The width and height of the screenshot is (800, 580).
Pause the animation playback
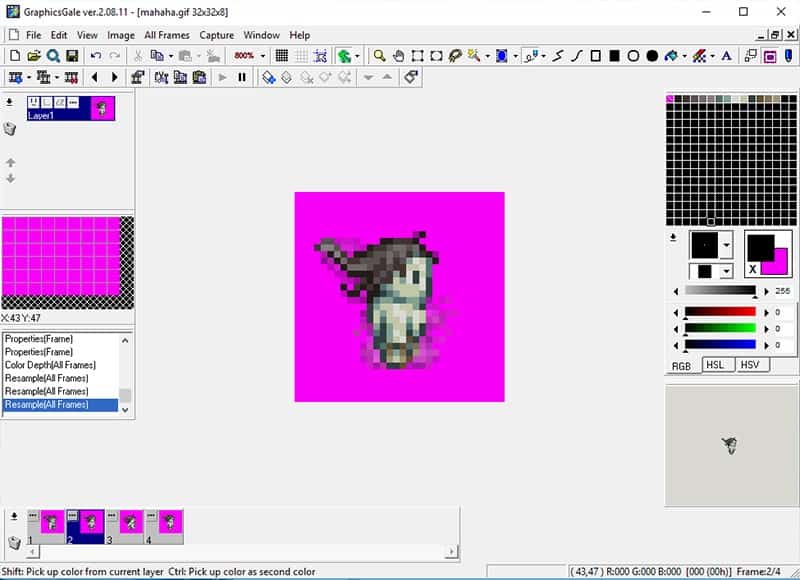click(x=242, y=78)
